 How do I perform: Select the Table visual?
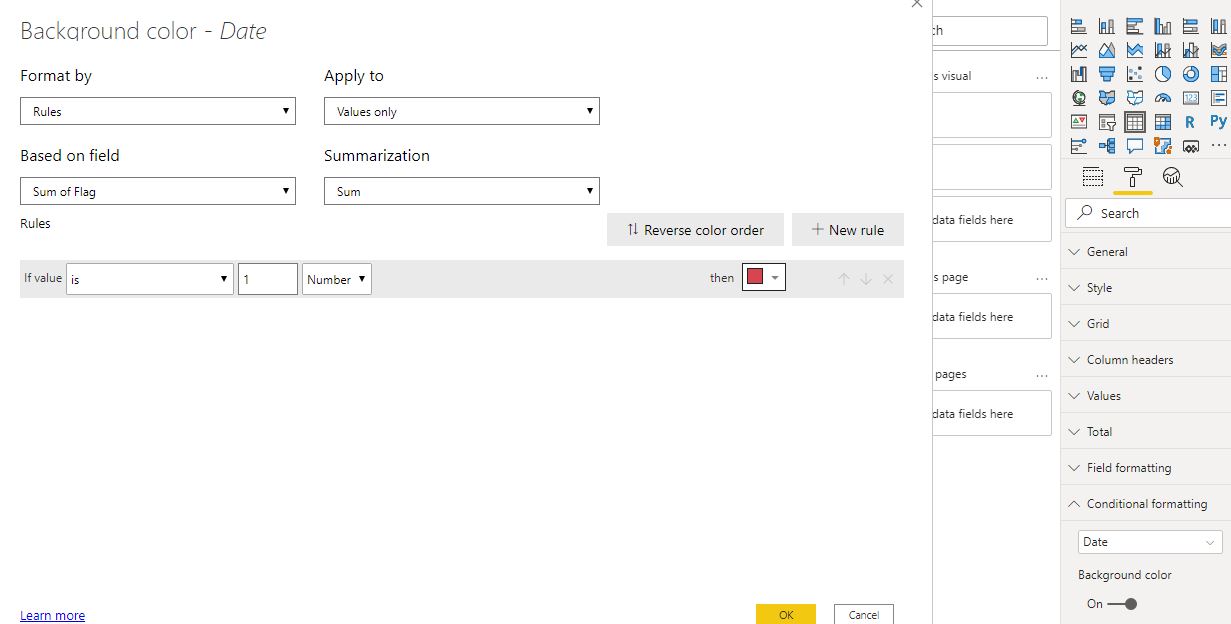(x=1135, y=122)
